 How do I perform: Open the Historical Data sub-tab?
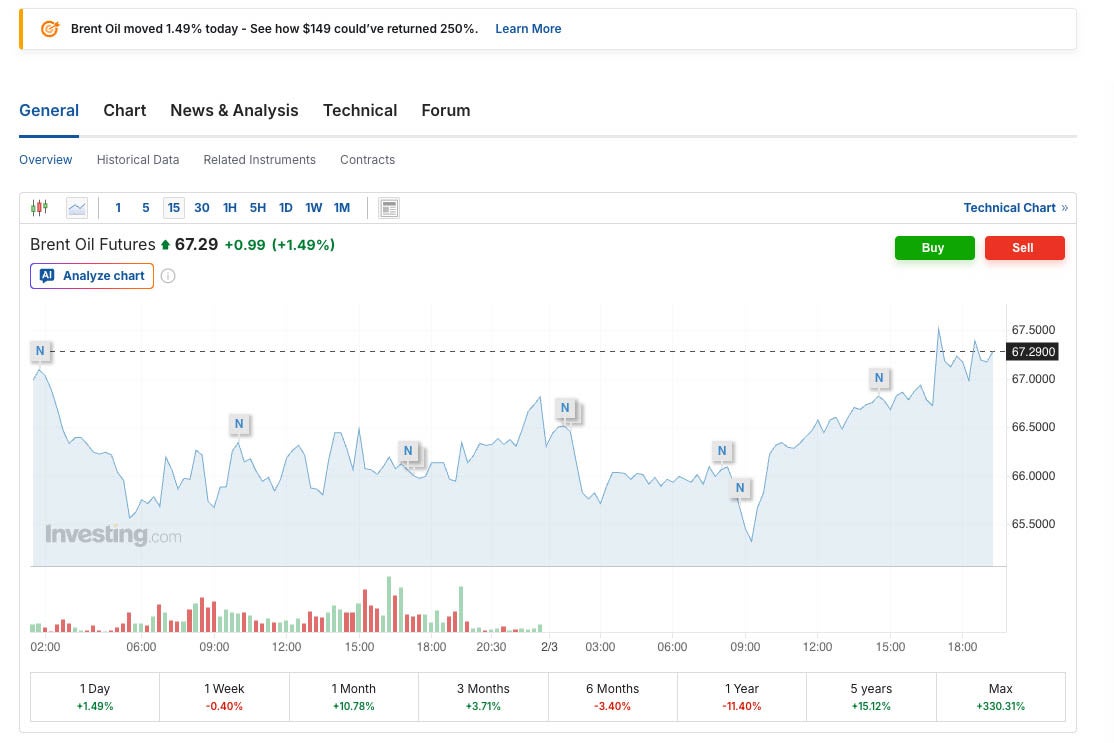point(138,160)
